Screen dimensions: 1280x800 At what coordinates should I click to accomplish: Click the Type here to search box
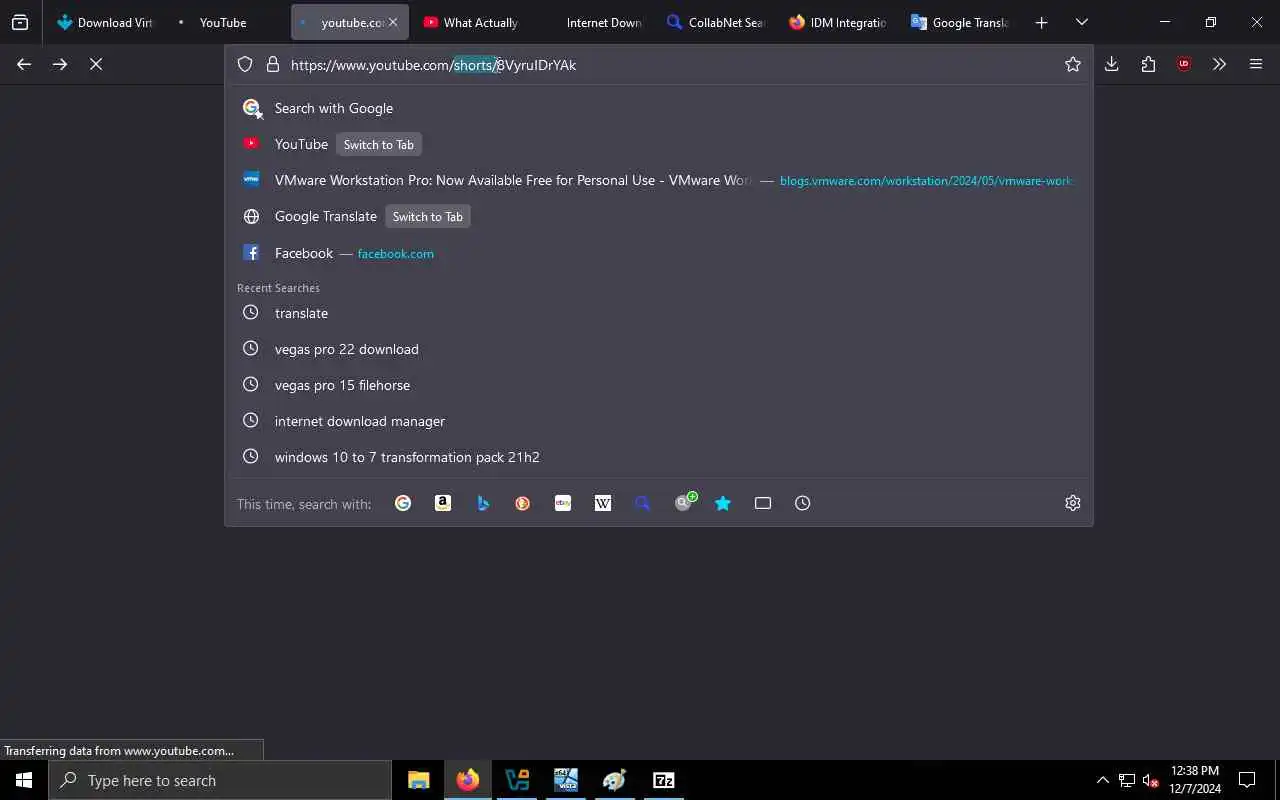click(220, 780)
